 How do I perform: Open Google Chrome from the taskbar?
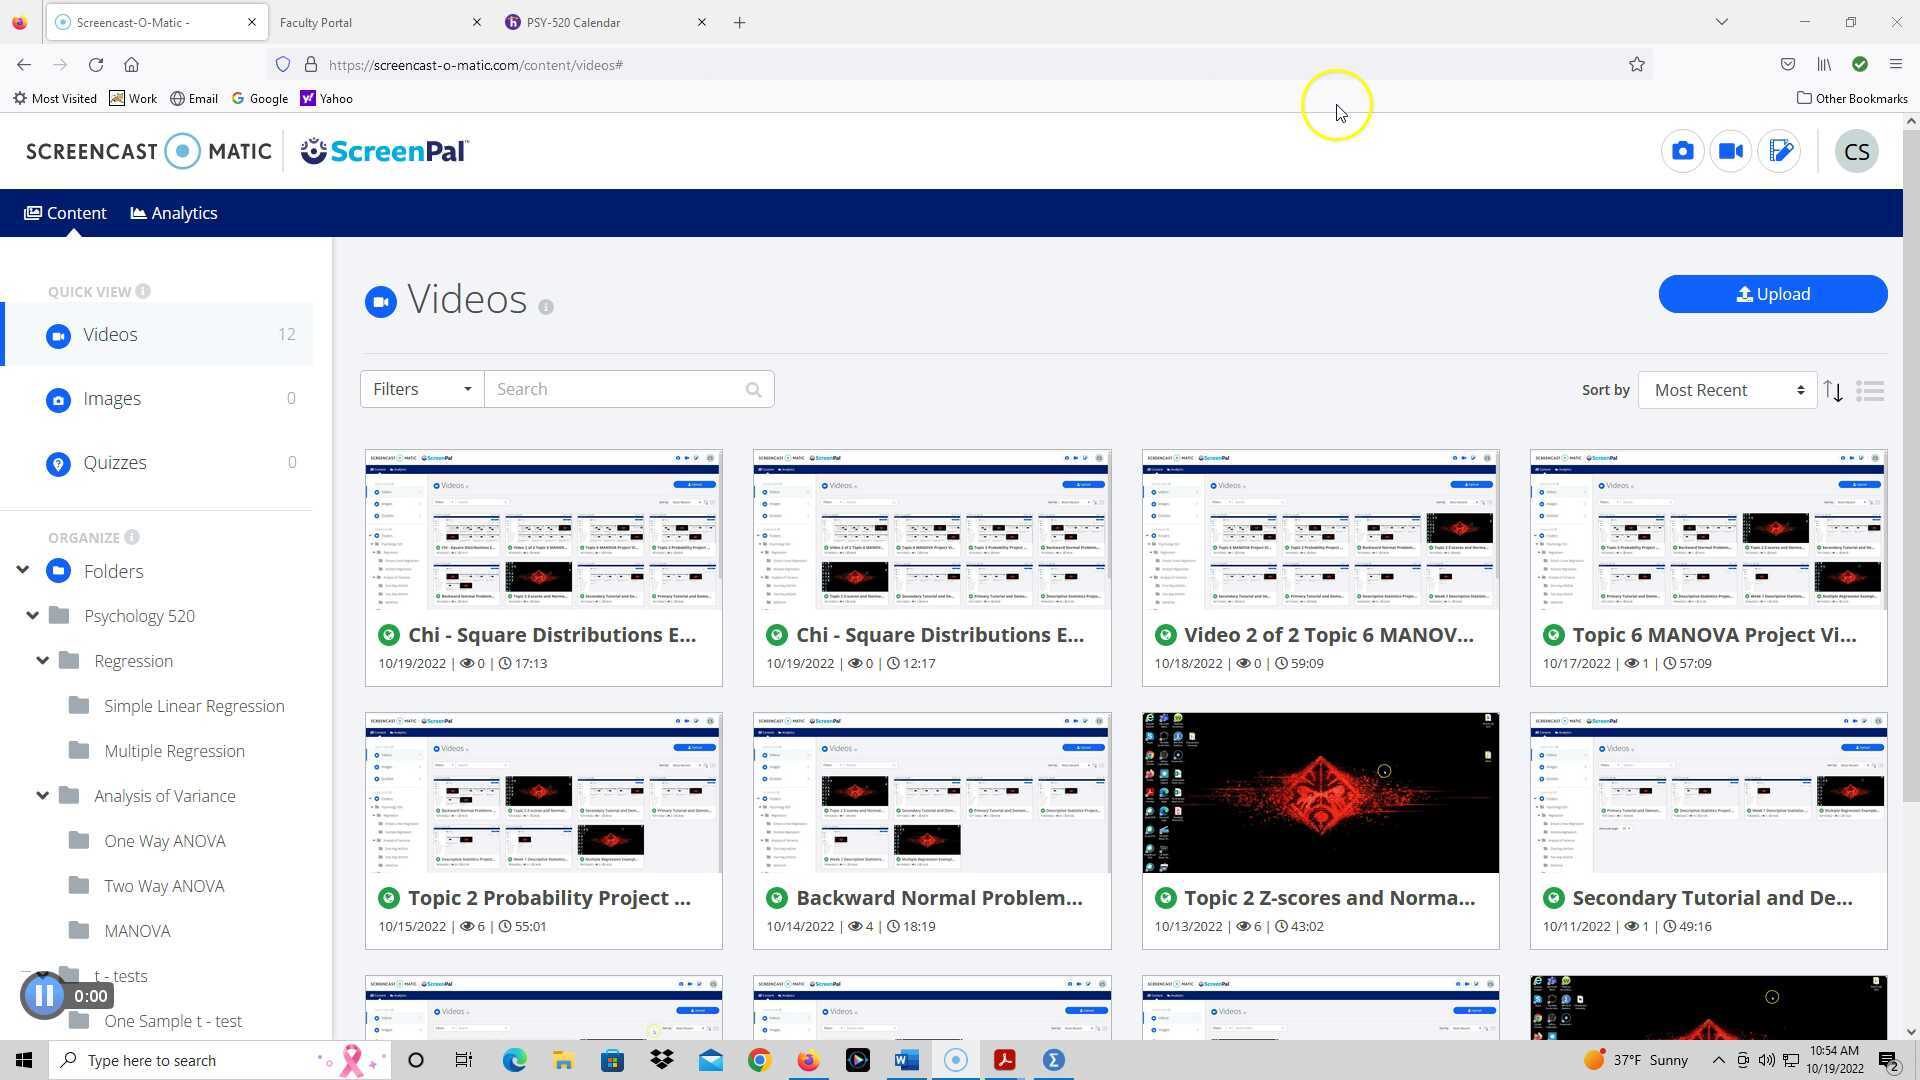point(759,1060)
